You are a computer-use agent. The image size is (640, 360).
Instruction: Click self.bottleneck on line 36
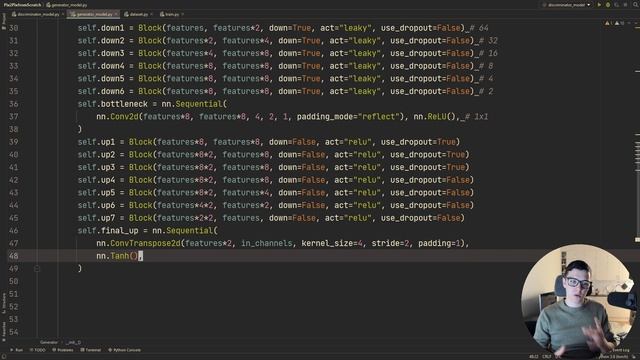113,104
